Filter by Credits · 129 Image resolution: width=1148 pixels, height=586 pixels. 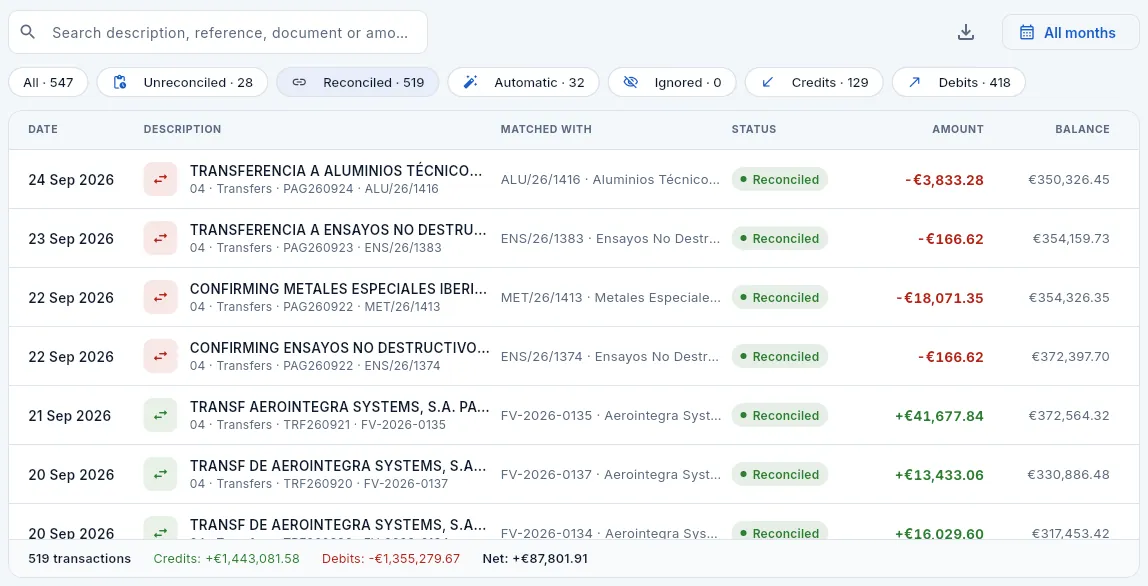[x=814, y=82]
